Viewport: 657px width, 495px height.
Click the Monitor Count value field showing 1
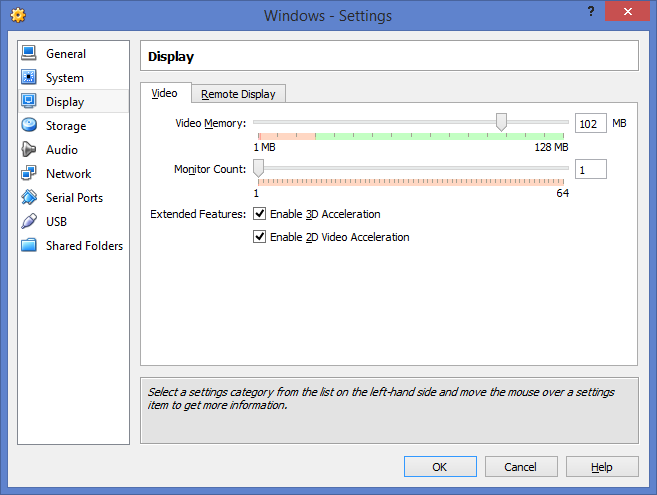[x=590, y=169]
